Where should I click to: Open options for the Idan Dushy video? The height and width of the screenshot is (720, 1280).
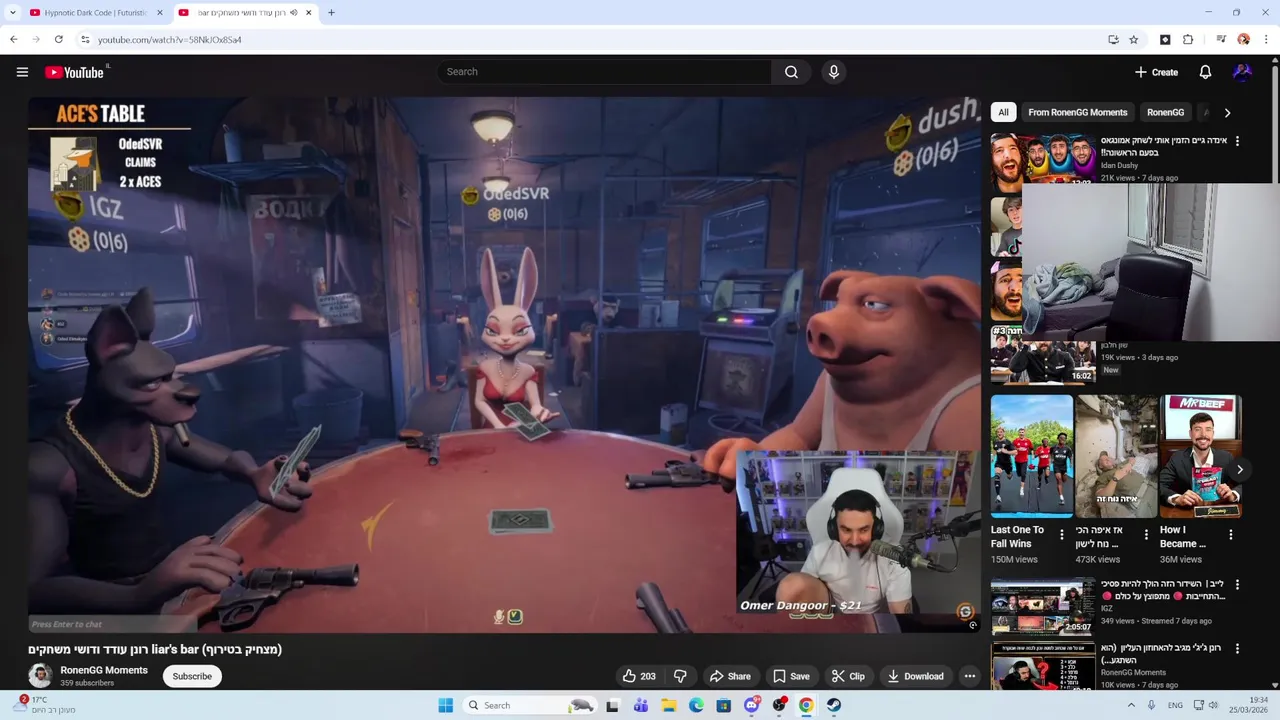[x=1237, y=141]
